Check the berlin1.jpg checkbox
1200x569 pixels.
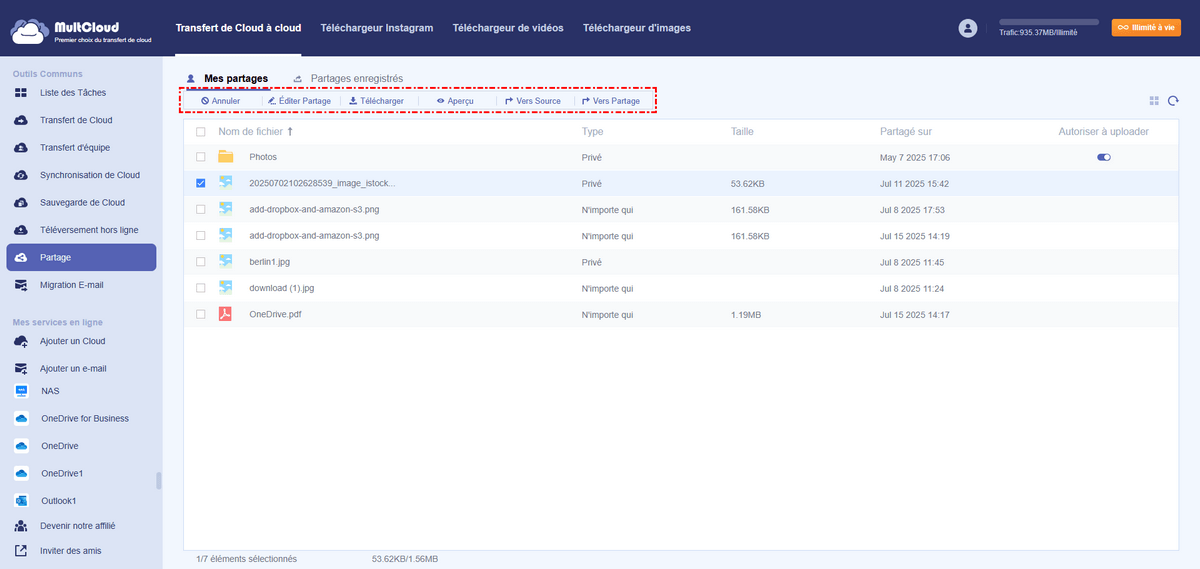(x=201, y=262)
